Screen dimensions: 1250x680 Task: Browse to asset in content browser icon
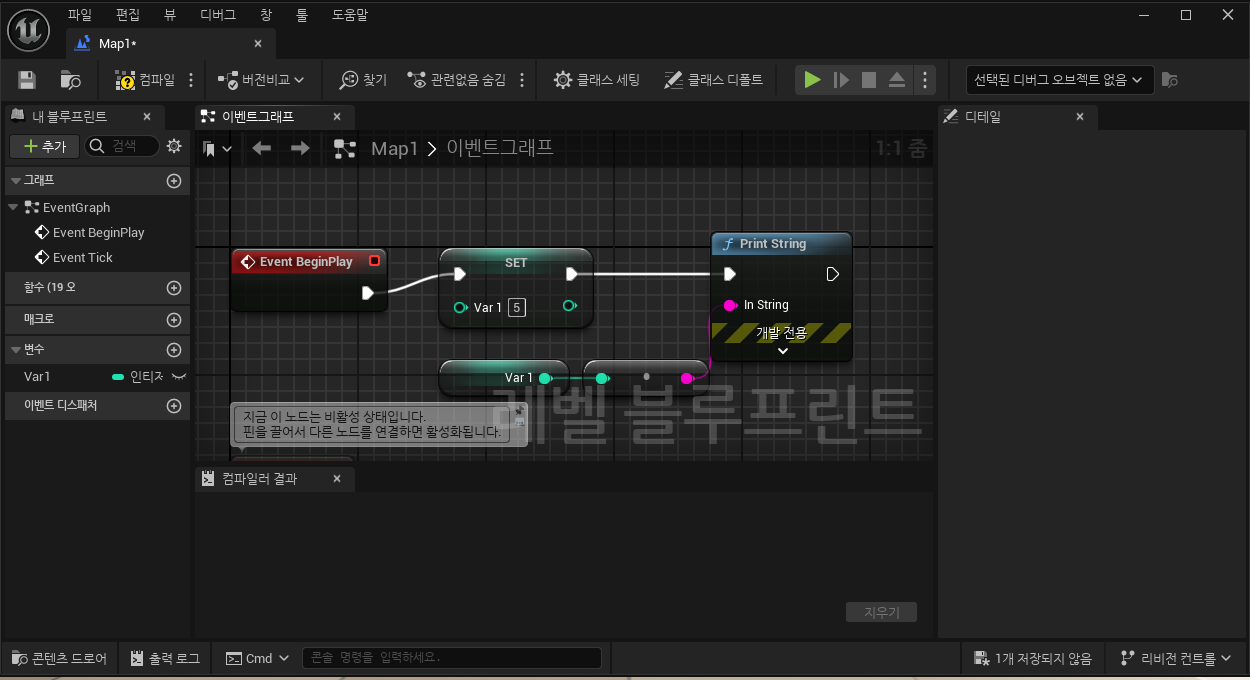[70, 80]
